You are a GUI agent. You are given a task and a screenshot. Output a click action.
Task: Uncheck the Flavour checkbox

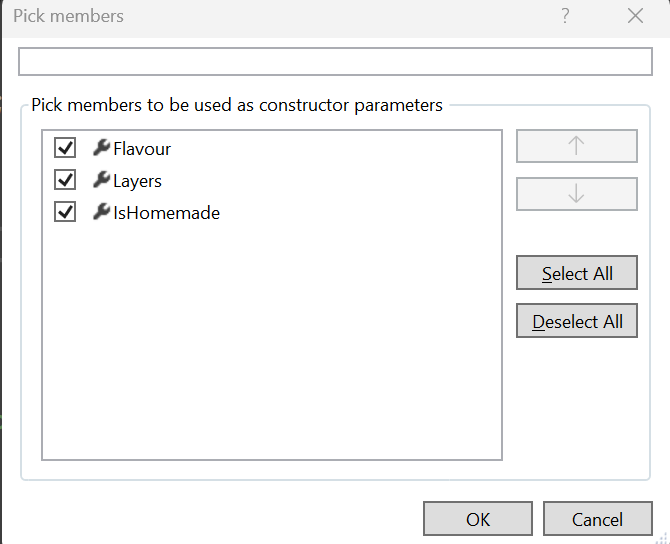[x=66, y=148]
